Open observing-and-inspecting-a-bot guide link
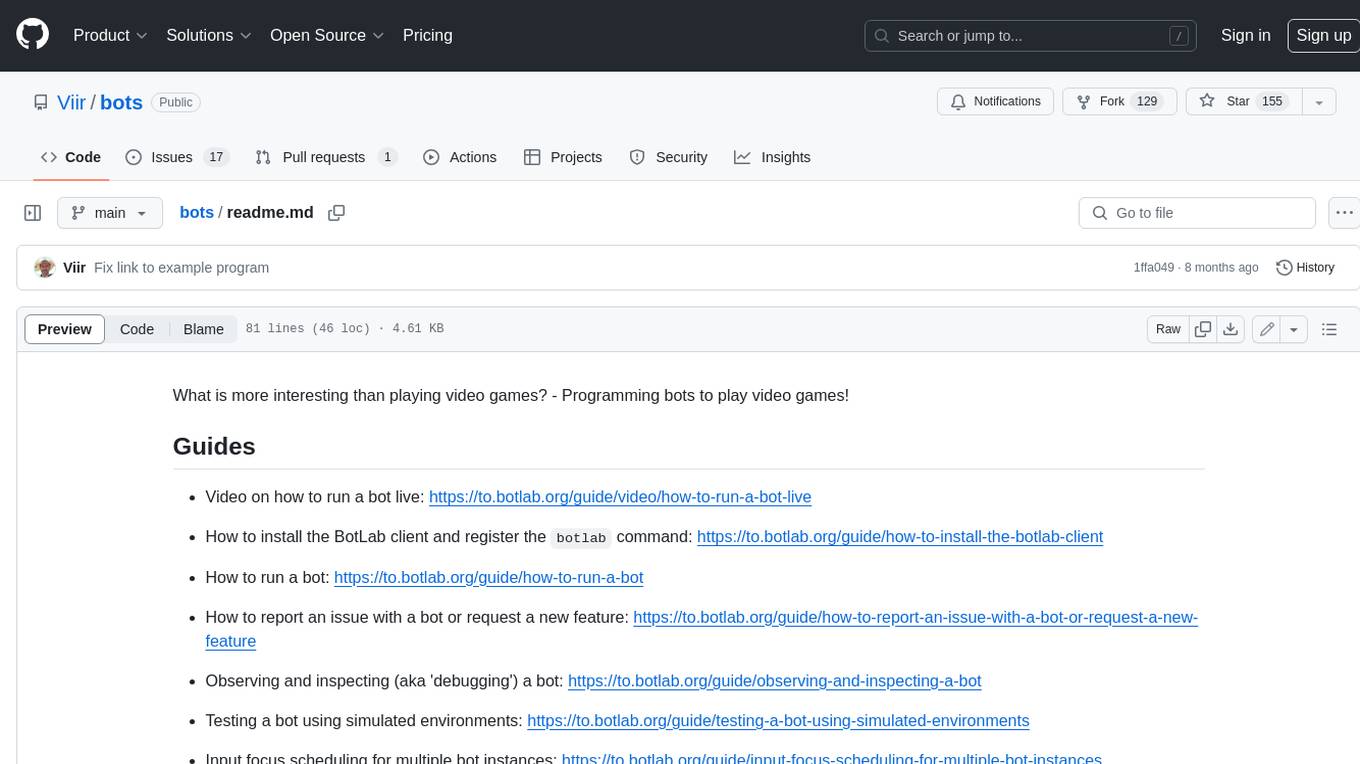1360x764 pixels. point(774,681)
